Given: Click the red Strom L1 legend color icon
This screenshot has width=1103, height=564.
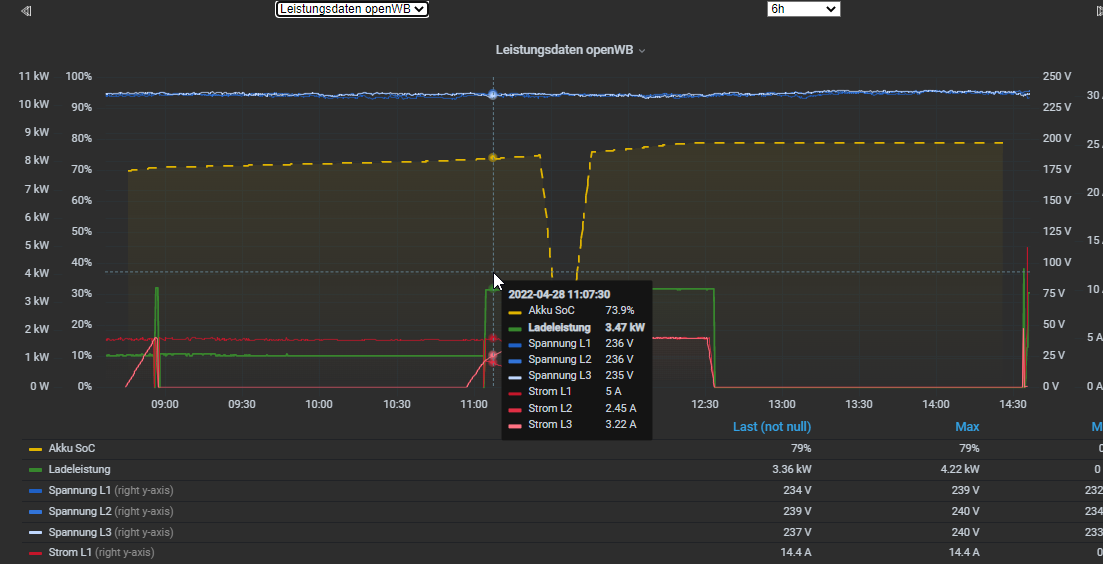Looking at the screenshot, I should [x=36, y=552].
